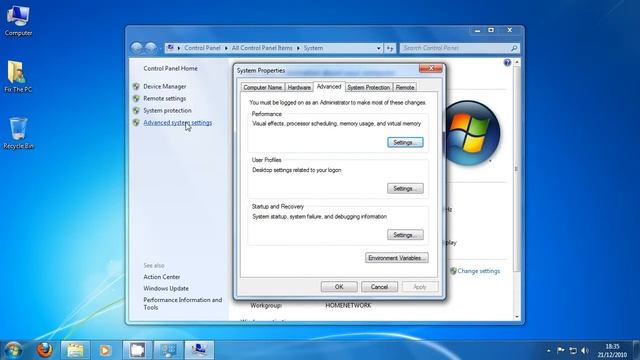
Task: Switch to the Hardware tab
Action: pyautogui.click(x=299, y=87)
